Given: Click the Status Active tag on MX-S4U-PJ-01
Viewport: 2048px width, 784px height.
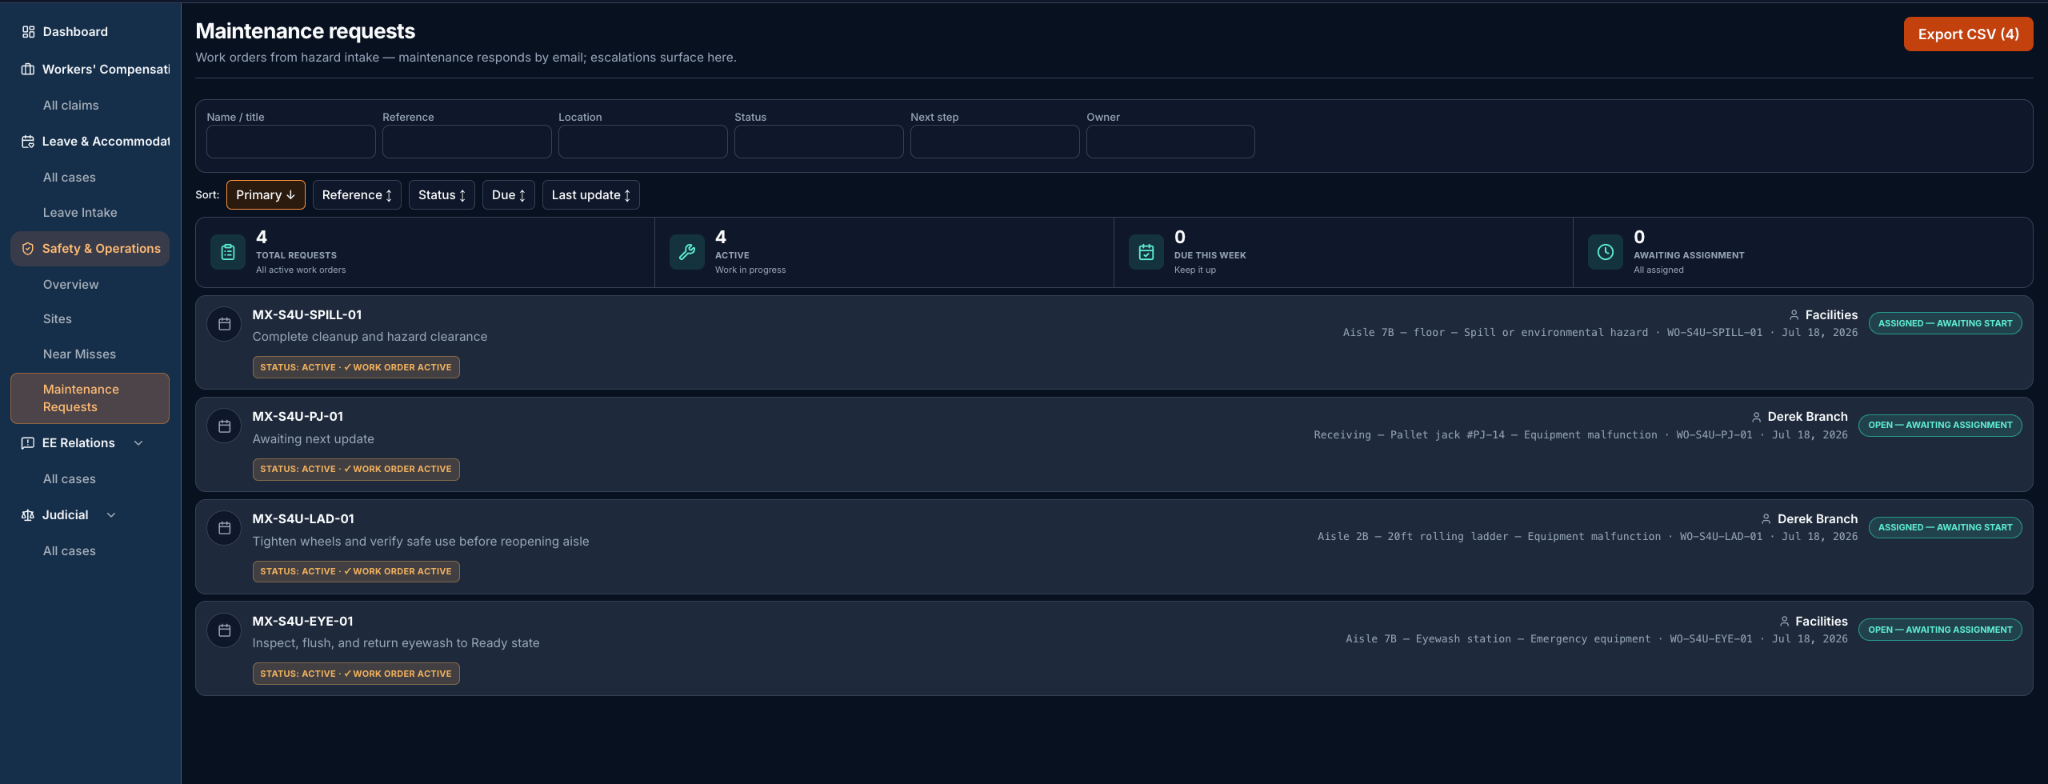Looking at the screenshot, I should coord(356,469).
